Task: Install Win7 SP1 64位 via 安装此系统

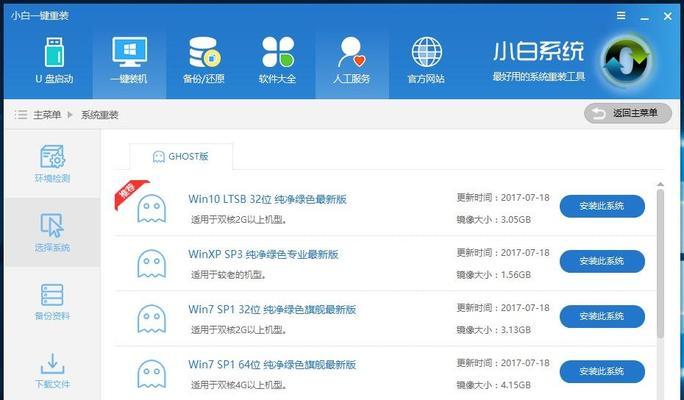Action: [x=602, y=372]
